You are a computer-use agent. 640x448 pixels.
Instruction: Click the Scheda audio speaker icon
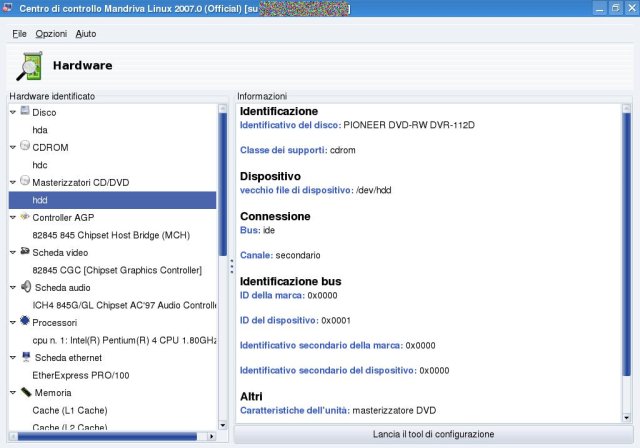pyautogui.click(x=25, y=286)
